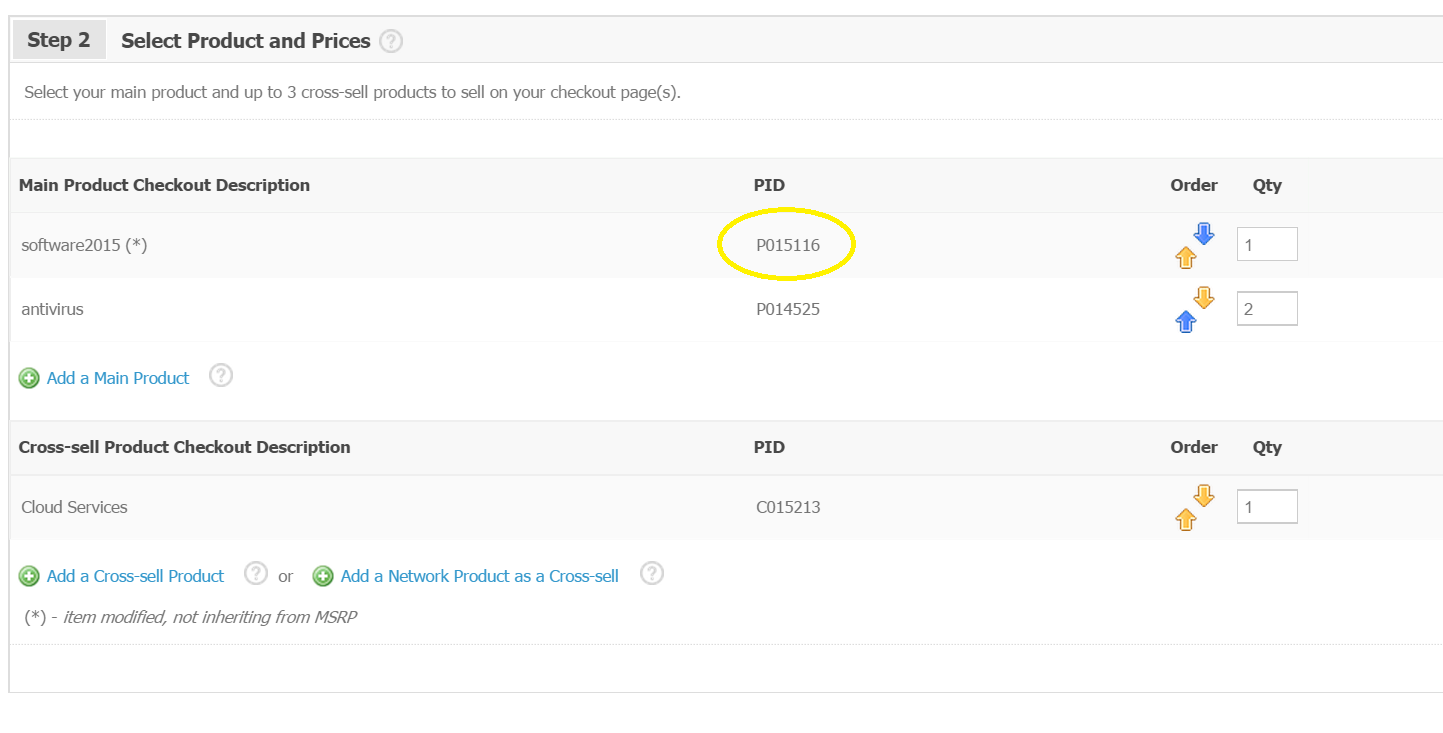This screenshot has height=733, width=1443.
Task: Focus the Qty field for antivirus
Action: click(1267, 309)
